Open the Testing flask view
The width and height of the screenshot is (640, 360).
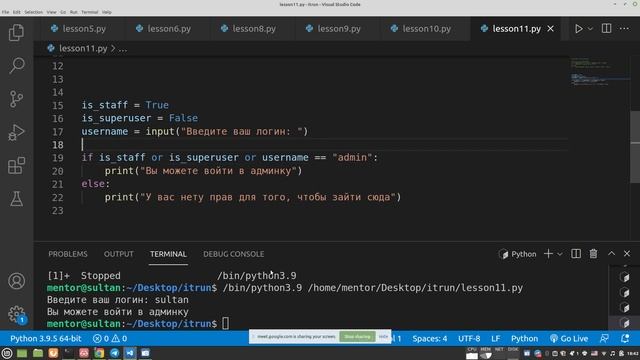(x=16, y=199)
